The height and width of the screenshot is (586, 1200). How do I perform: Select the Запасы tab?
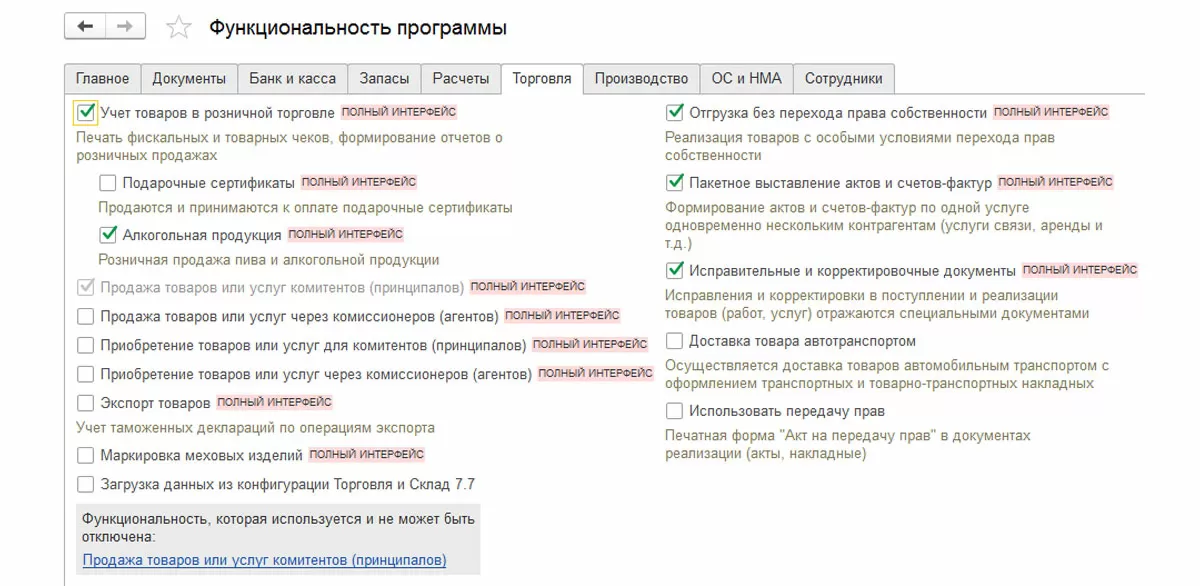tap(384, 79)
